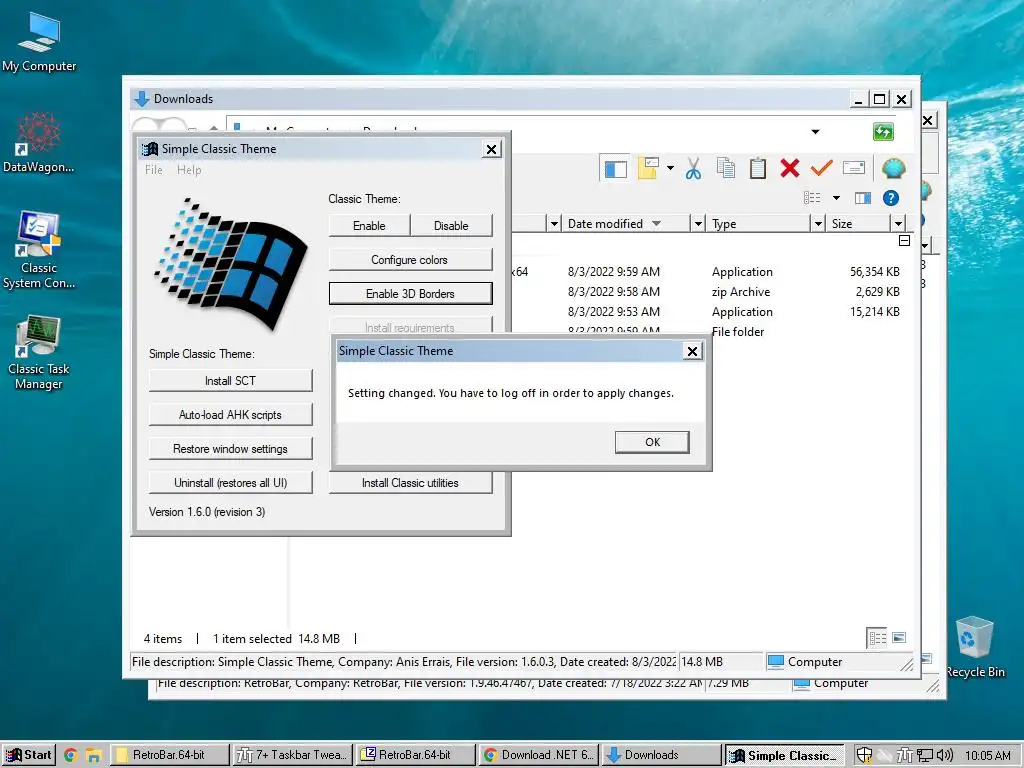Open the Classic Shell seashell settings icon
Screen dimensions: 1024x768
pyautogui.click(x=893, y=168)
